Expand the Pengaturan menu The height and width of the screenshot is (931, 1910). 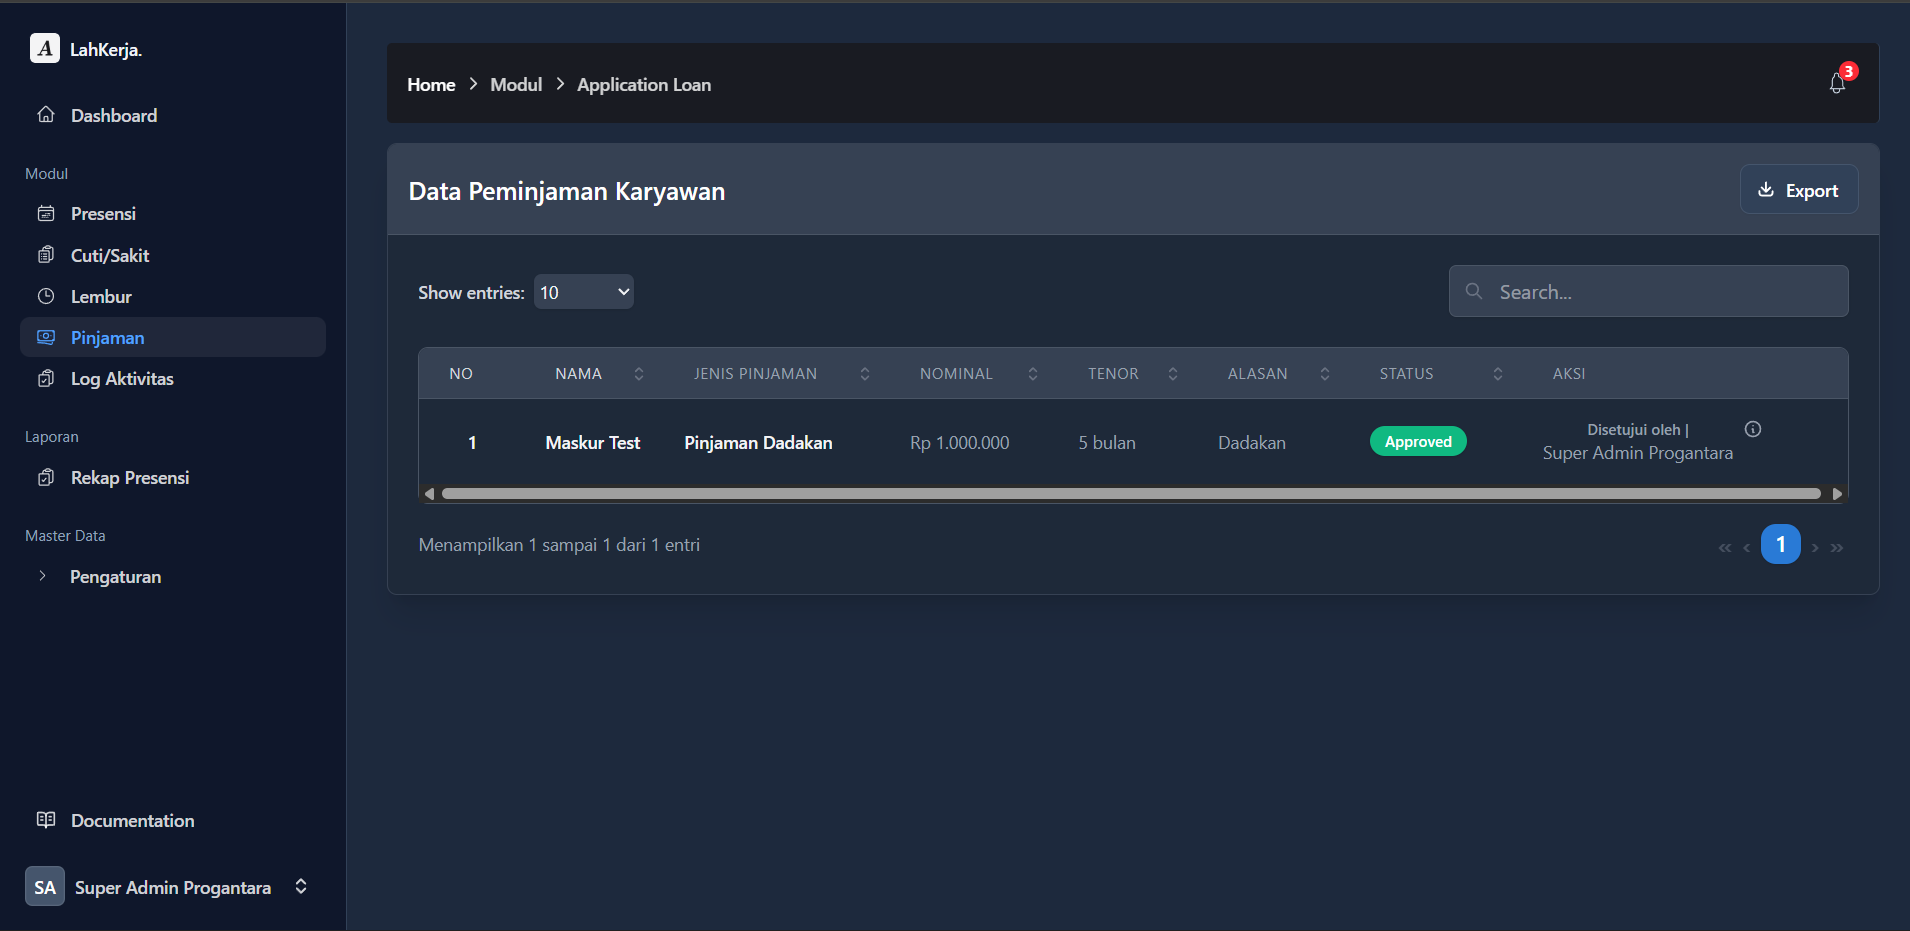tap(115, 576)
